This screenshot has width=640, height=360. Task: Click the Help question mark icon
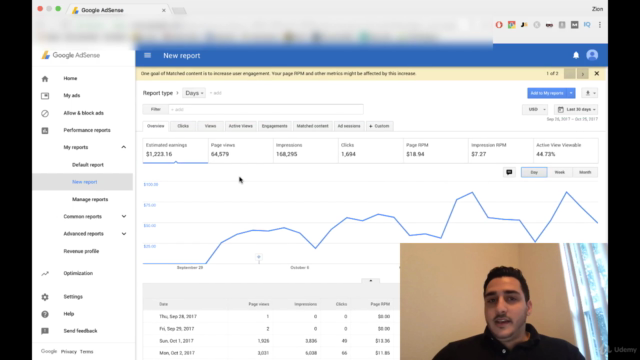click(x=45, y=314)
